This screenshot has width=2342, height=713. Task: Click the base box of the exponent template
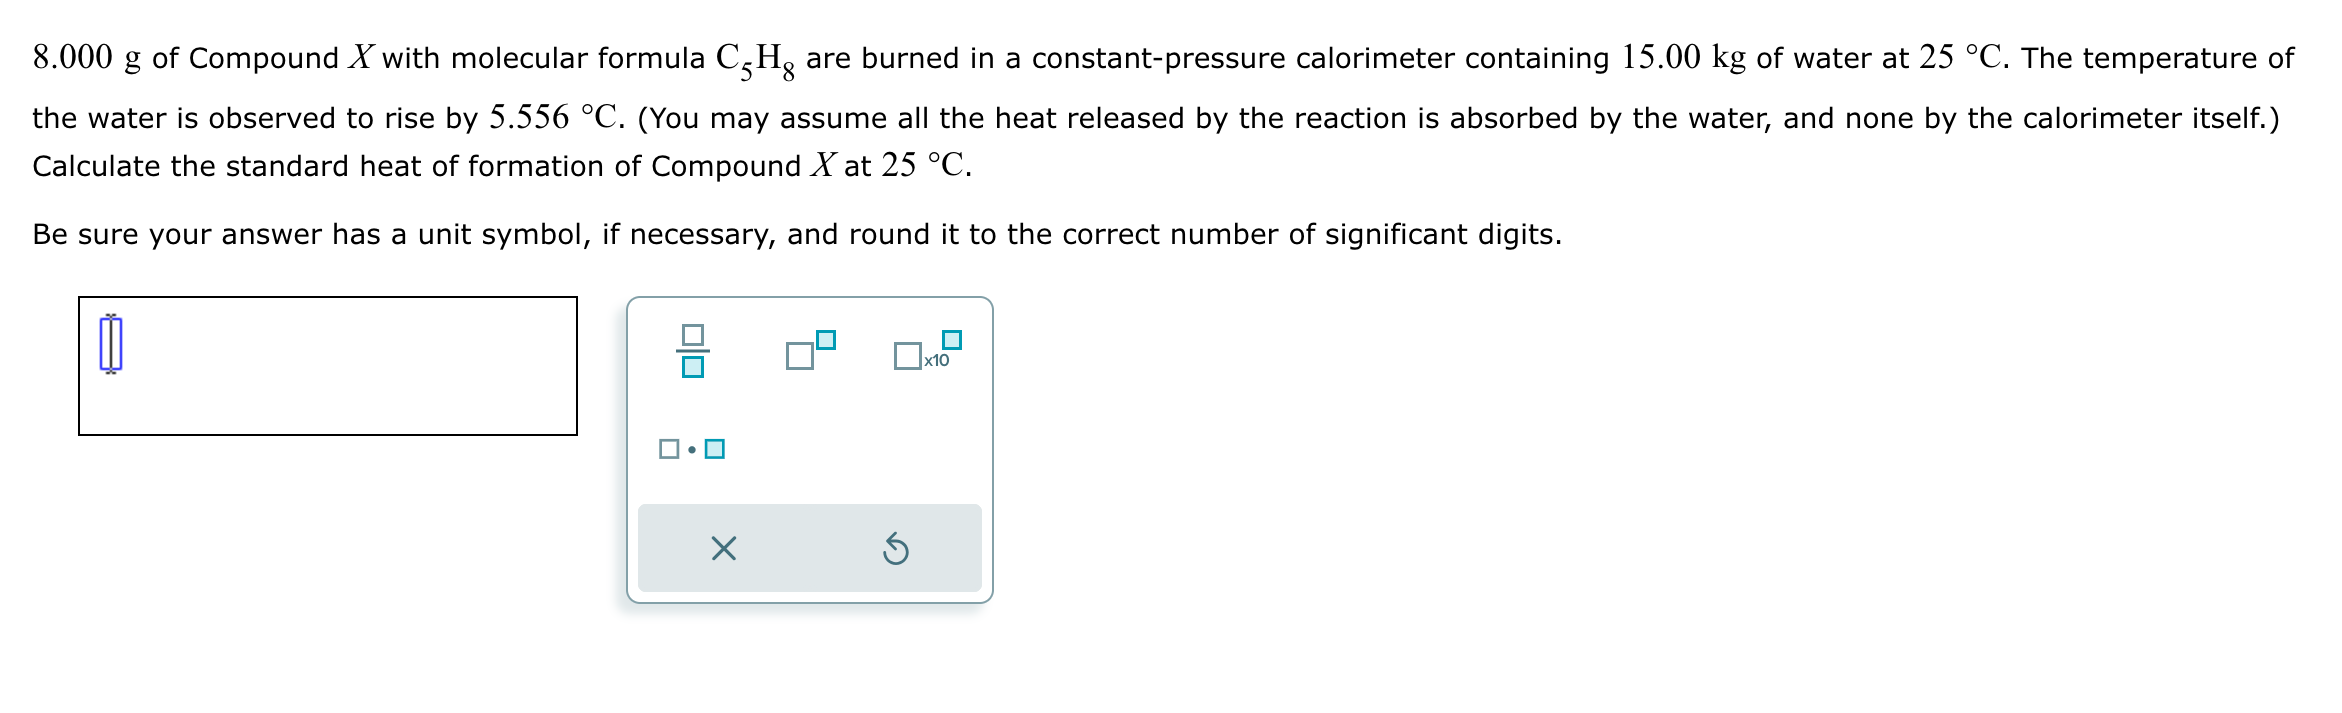click(801, 356)
